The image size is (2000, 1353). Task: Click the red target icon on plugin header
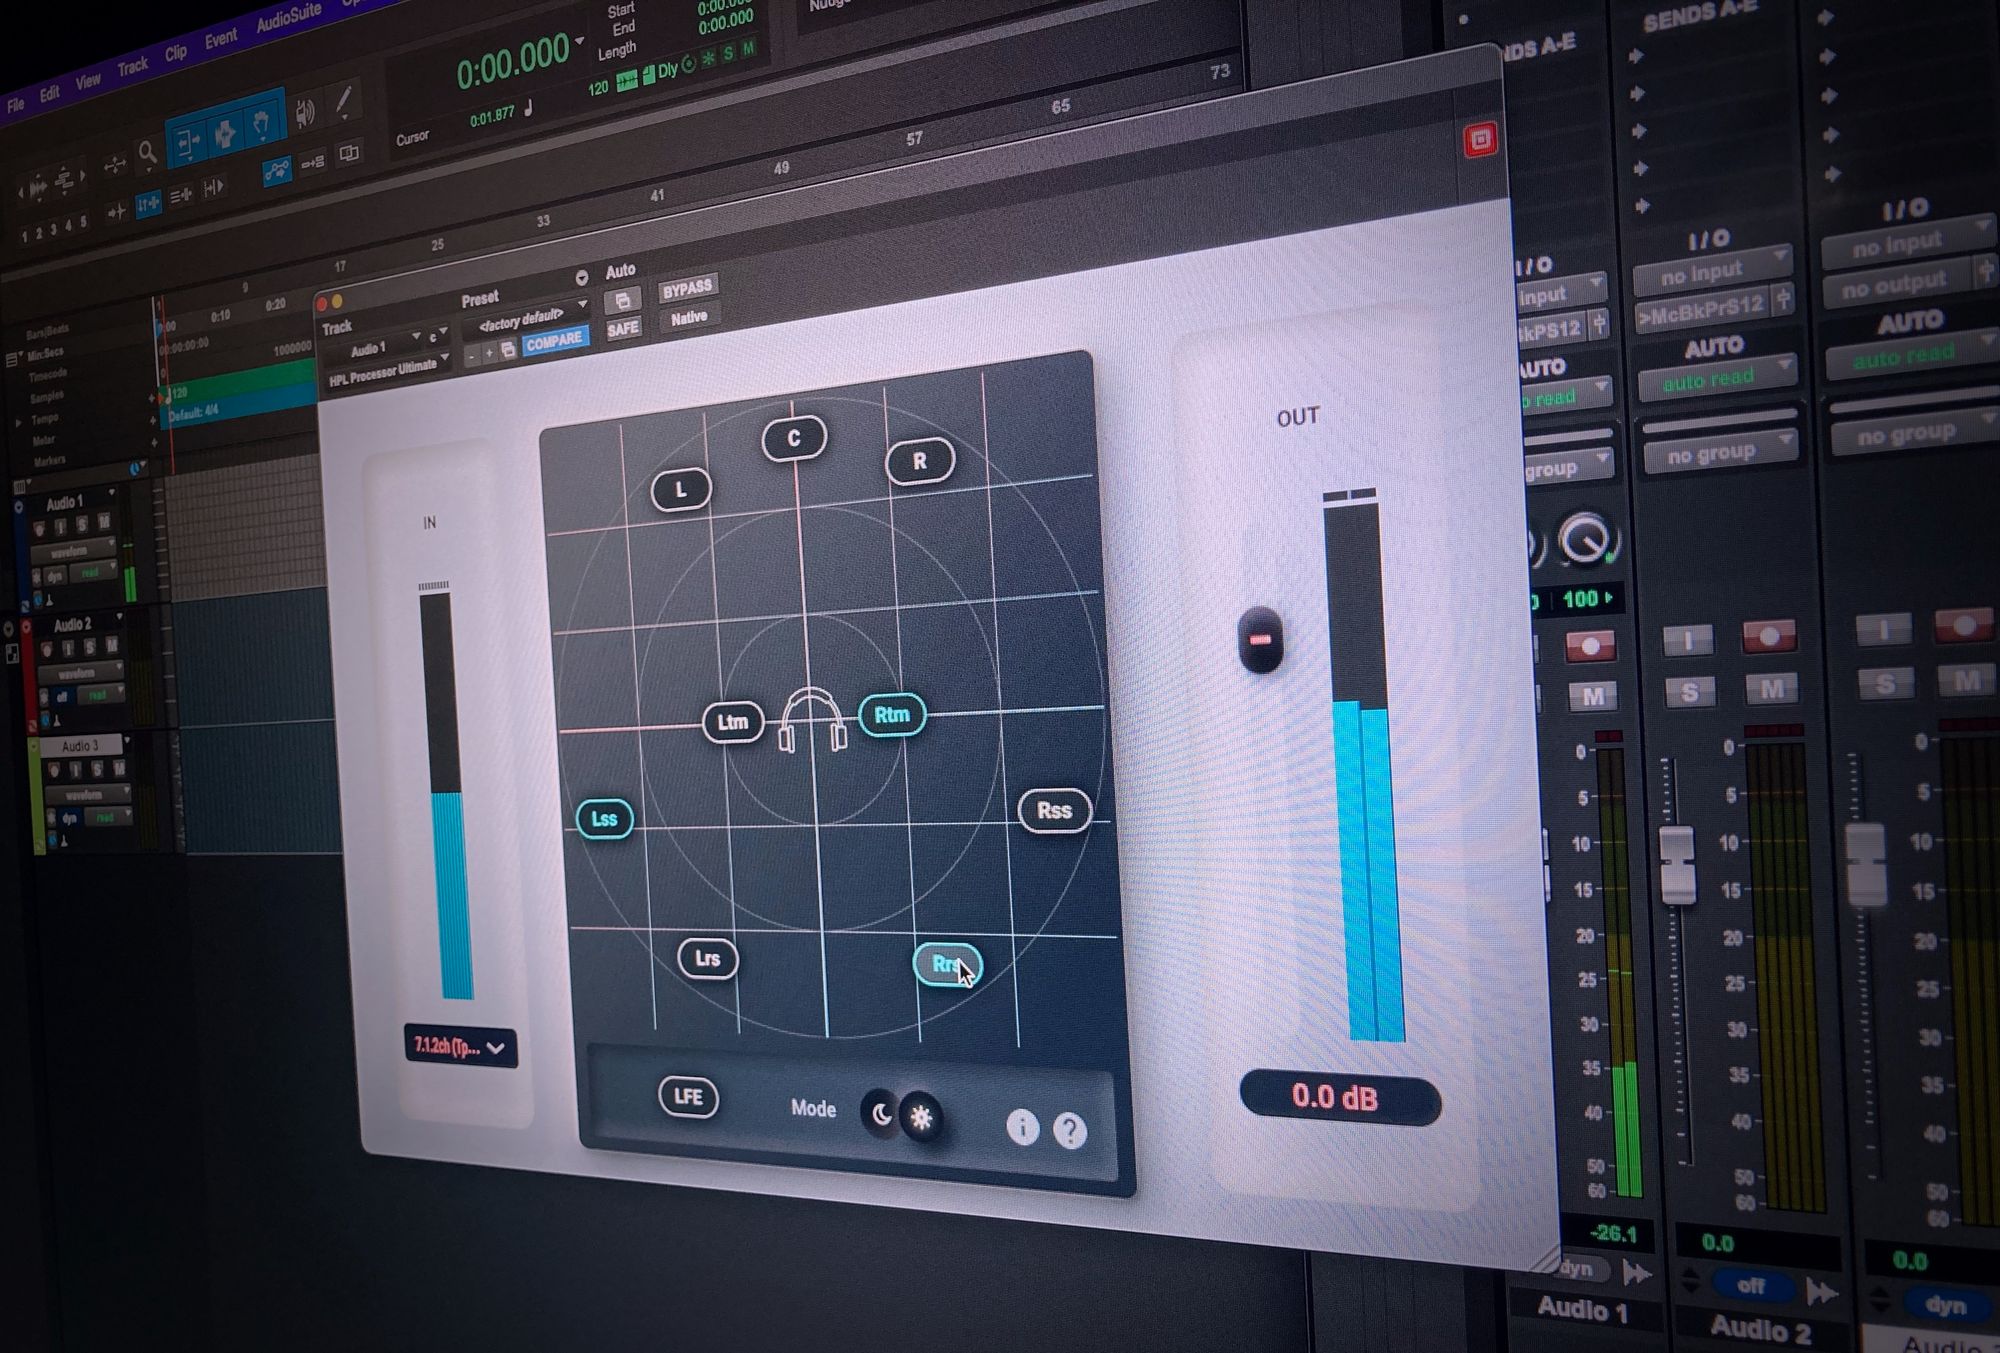click(1480, 140)
